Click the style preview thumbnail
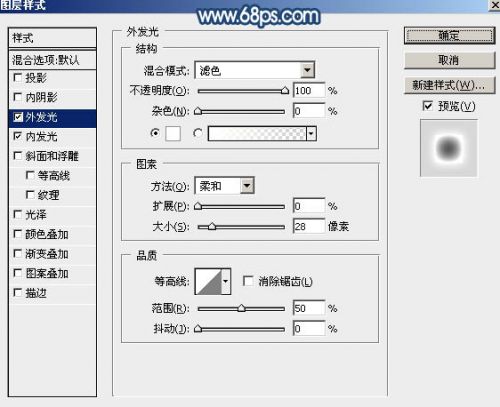Viewport: 500px width, 407px height. (x=449, y=148)
